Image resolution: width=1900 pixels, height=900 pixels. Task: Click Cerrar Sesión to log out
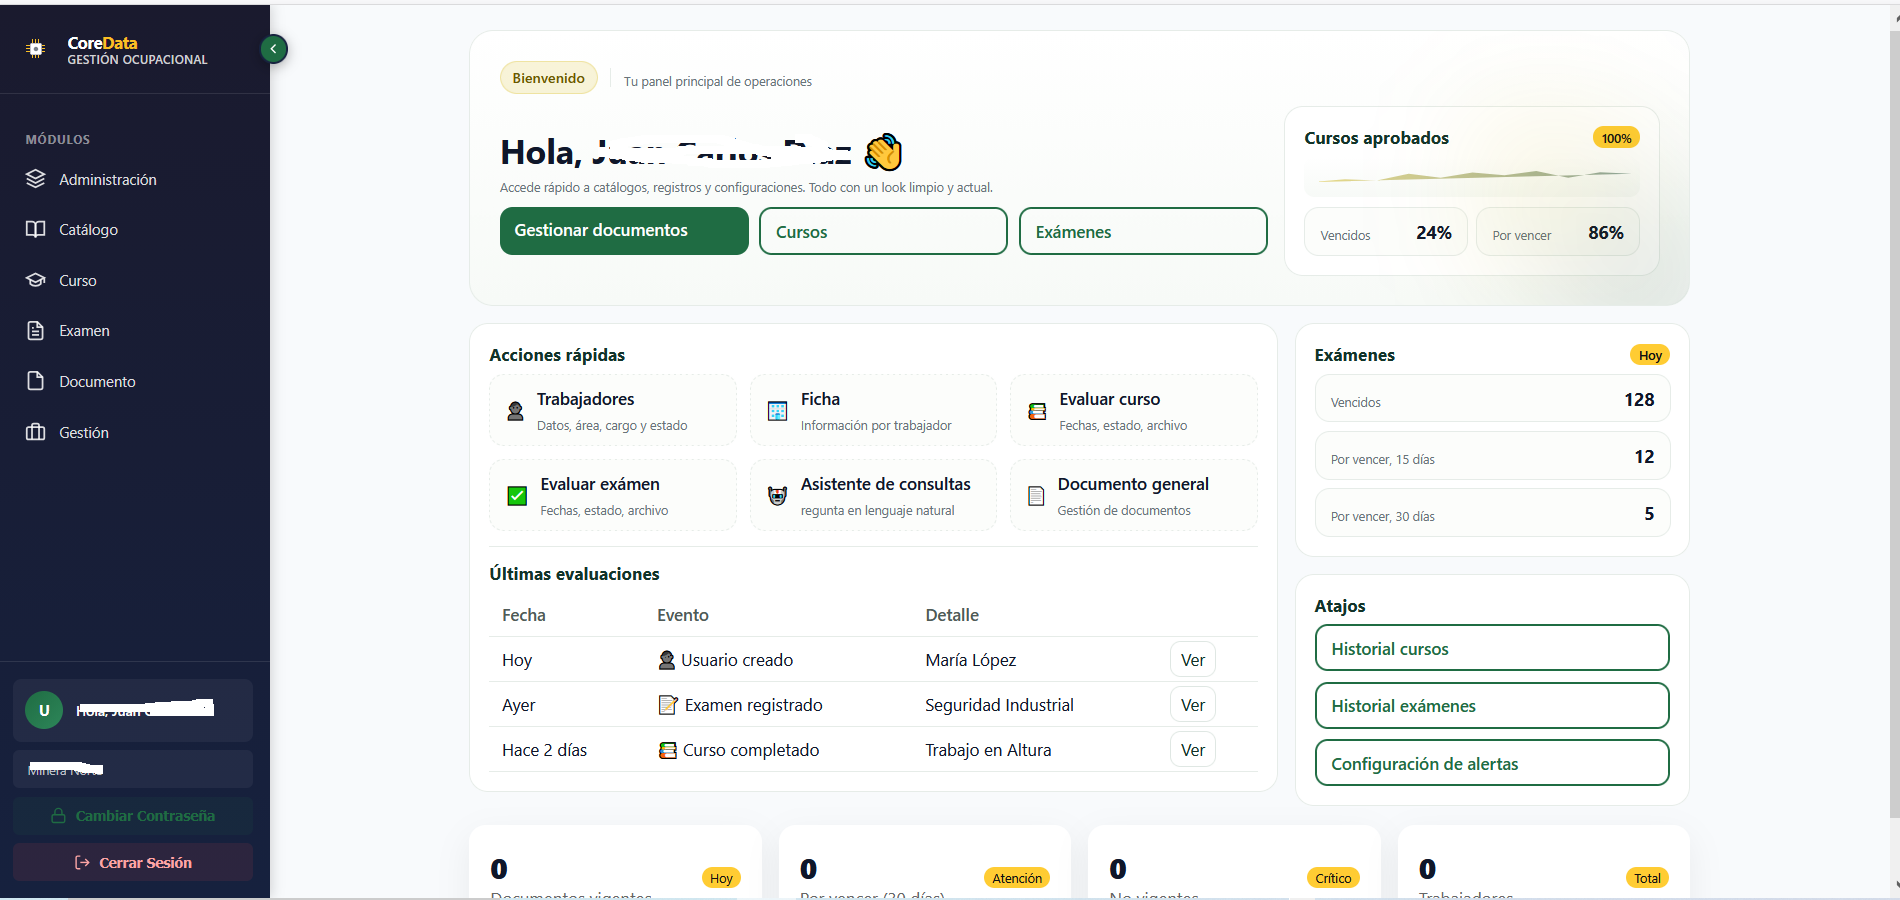click(x=133, y=863)
